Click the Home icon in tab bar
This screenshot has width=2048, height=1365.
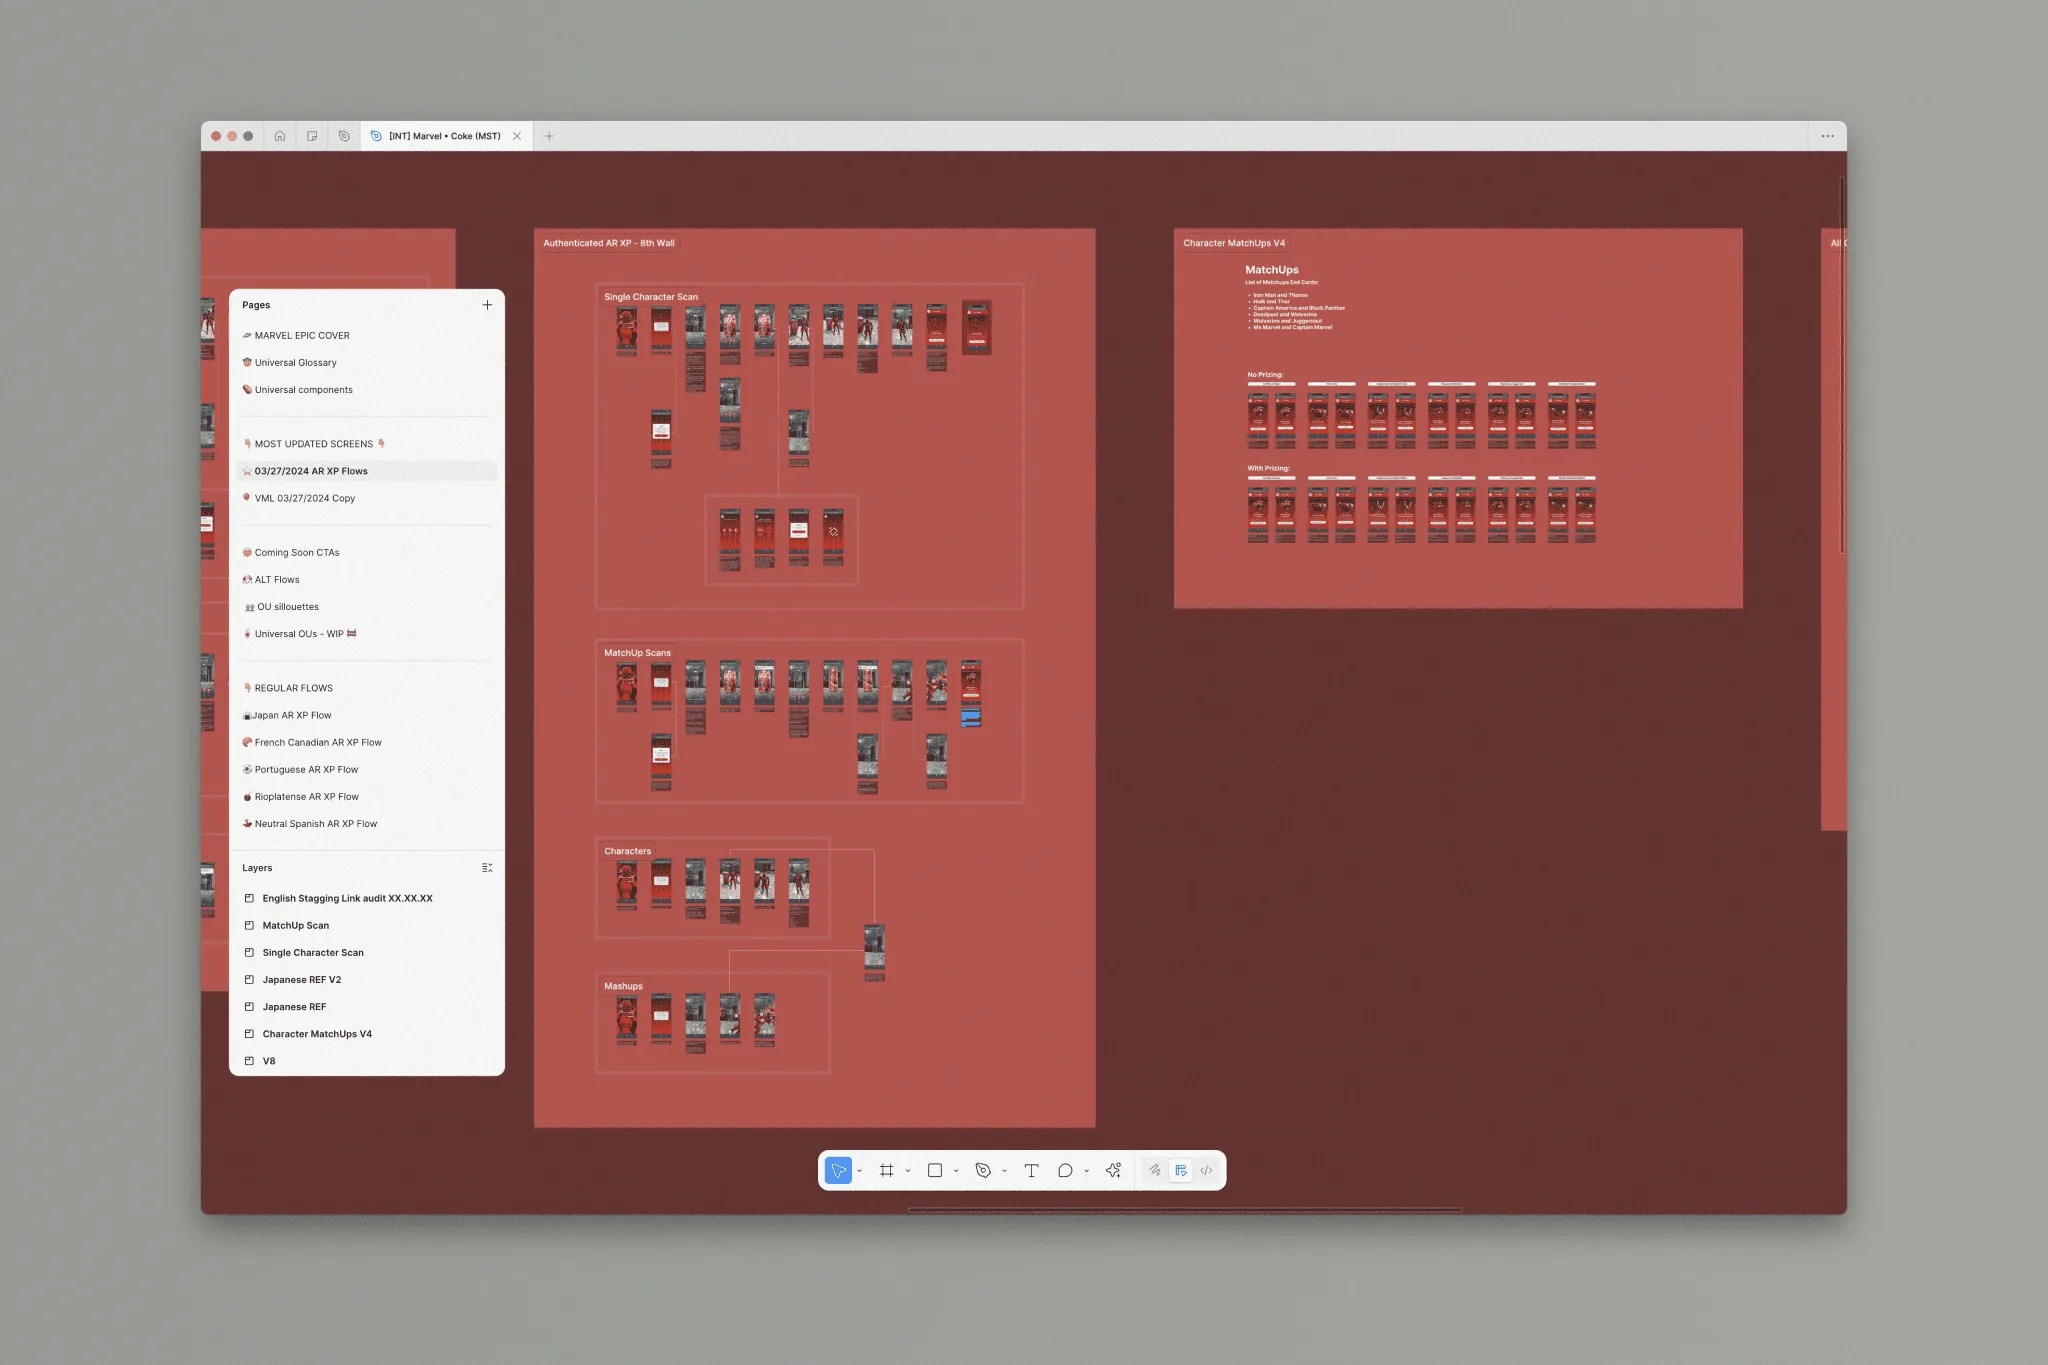[280, 136]
